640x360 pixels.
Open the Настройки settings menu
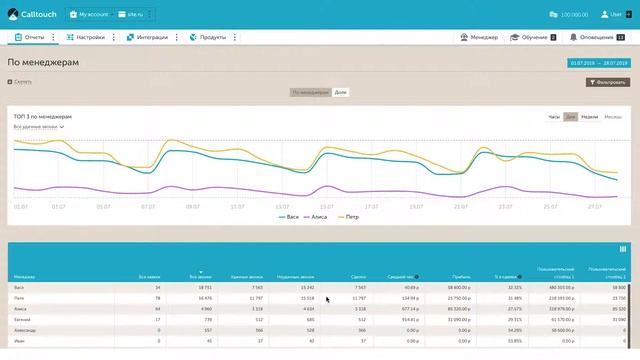[86, 37]
